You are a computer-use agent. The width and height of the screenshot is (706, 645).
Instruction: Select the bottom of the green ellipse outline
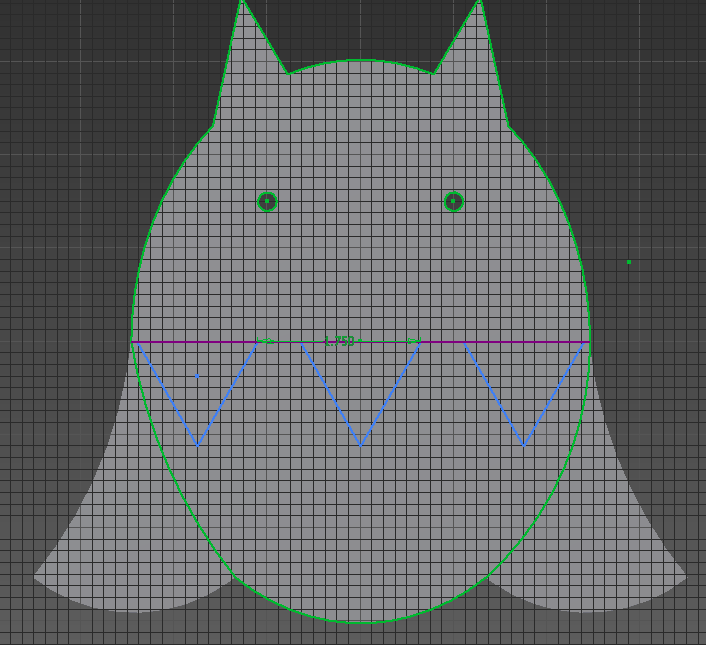pos(361,622)
